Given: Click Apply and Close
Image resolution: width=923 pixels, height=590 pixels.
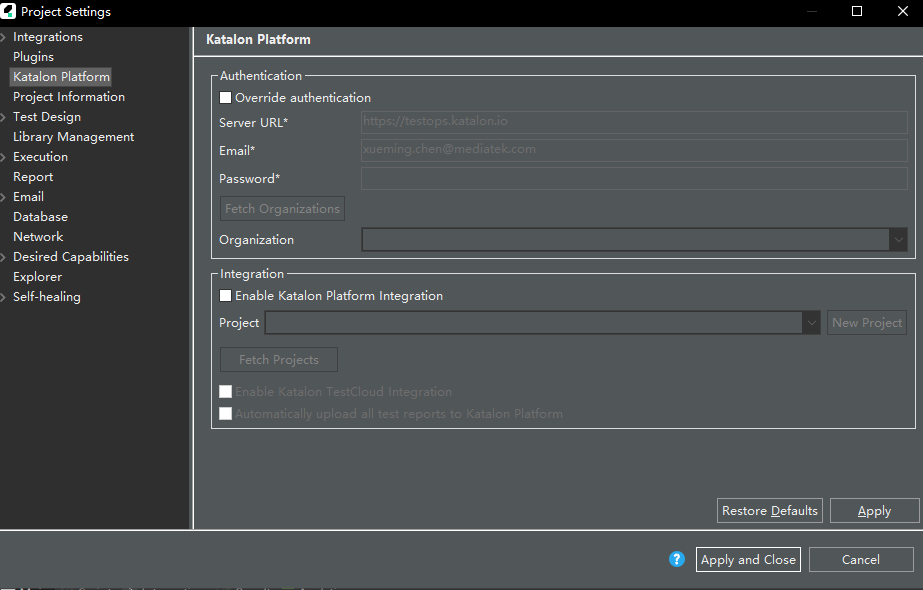Looking at the screenshot, I should click(748, 559).
